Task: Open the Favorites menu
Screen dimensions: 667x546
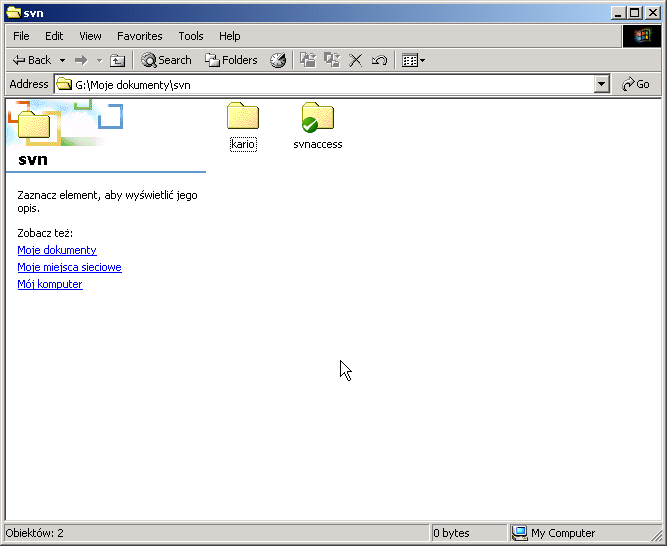Action: pos(140,36)
